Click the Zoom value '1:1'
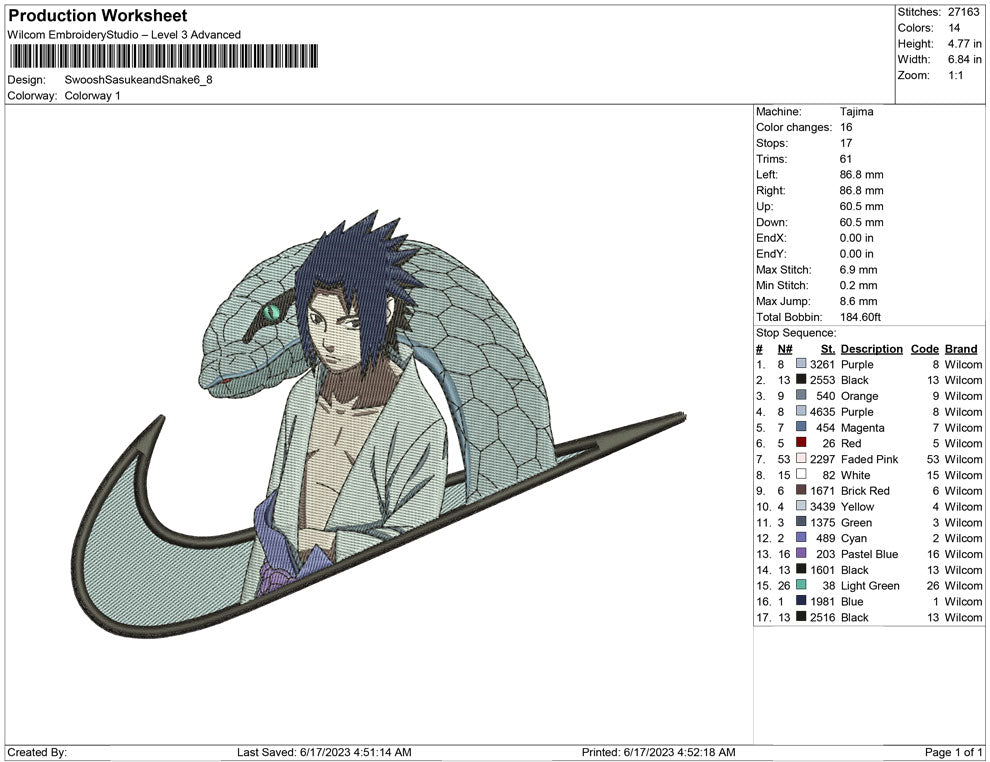 tap(956, 75)
